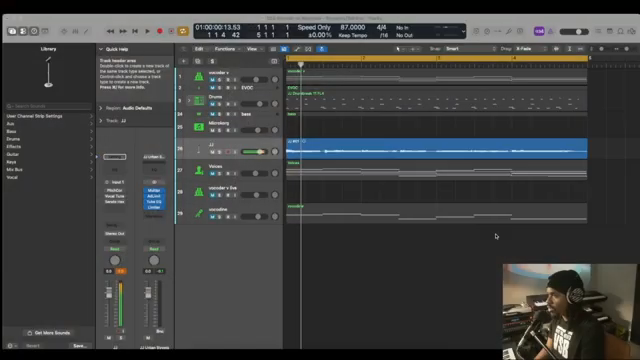The image size is (640, 360).
Task: Open the Note Pads button
Action: (x=609, y=31)
